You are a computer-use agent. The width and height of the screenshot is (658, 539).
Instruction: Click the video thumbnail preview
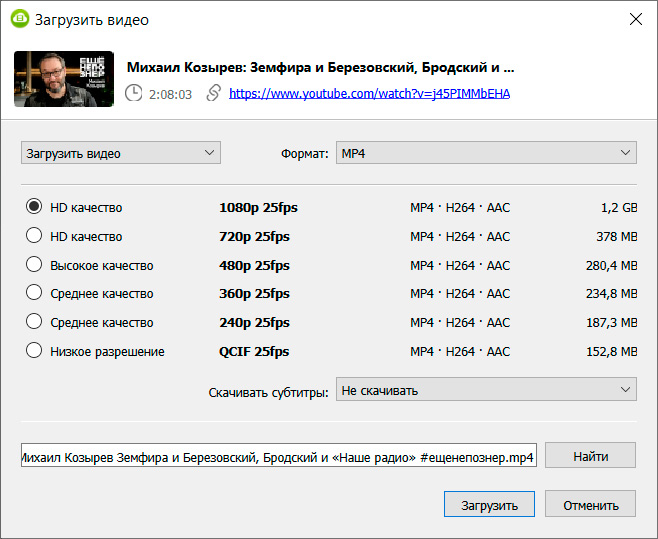click(63, 79)
